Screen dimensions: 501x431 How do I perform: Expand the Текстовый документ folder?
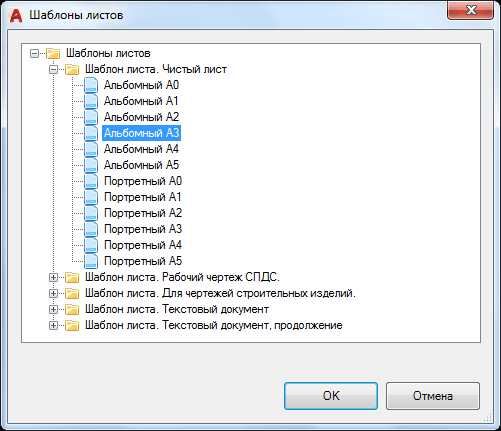[x=53, y=309]
